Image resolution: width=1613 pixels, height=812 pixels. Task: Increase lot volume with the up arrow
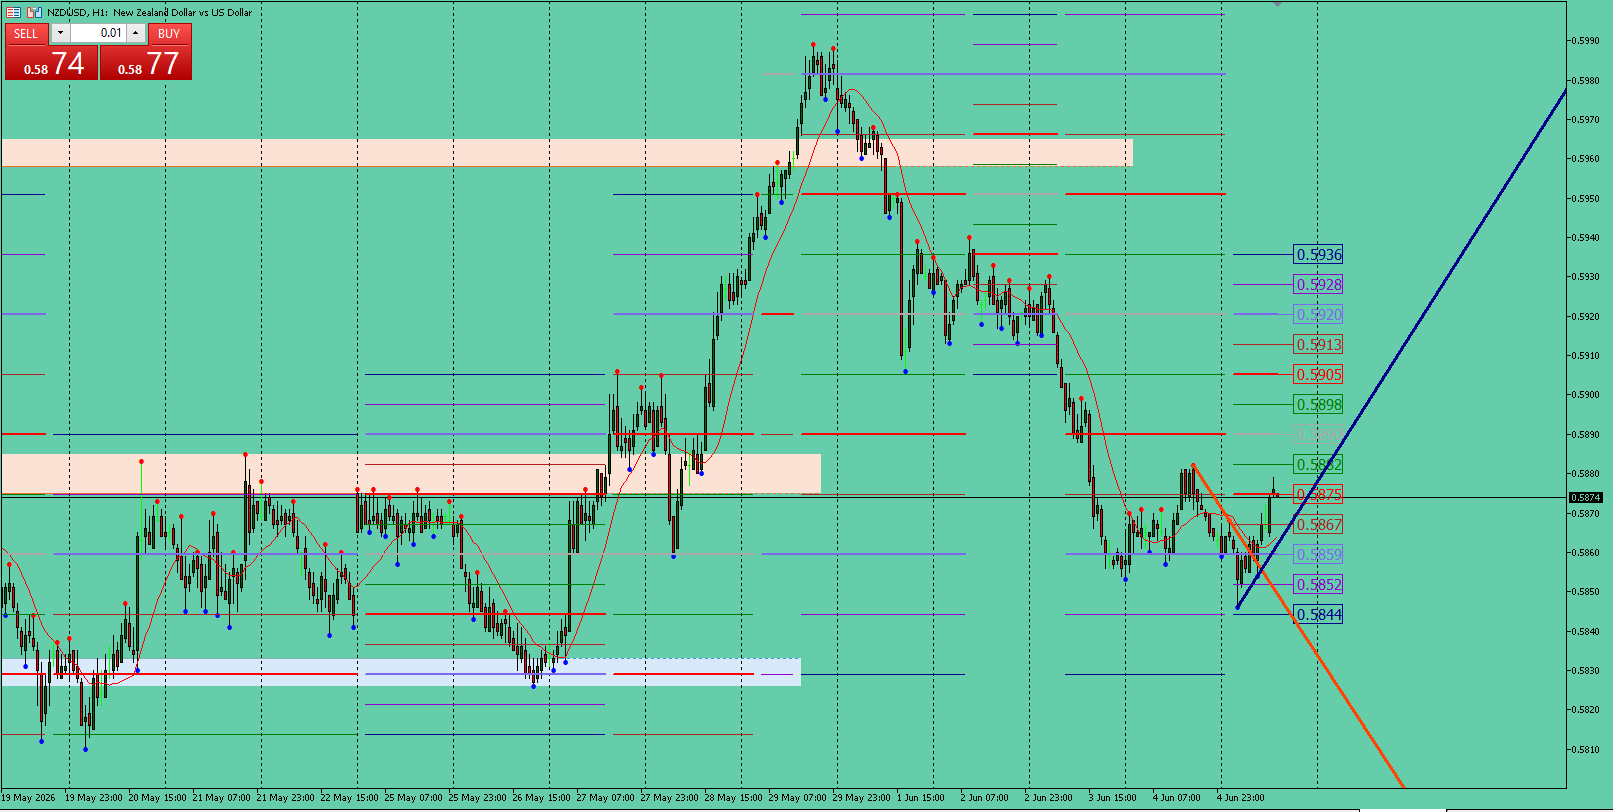pyautogui.click(x=136, y=33)
